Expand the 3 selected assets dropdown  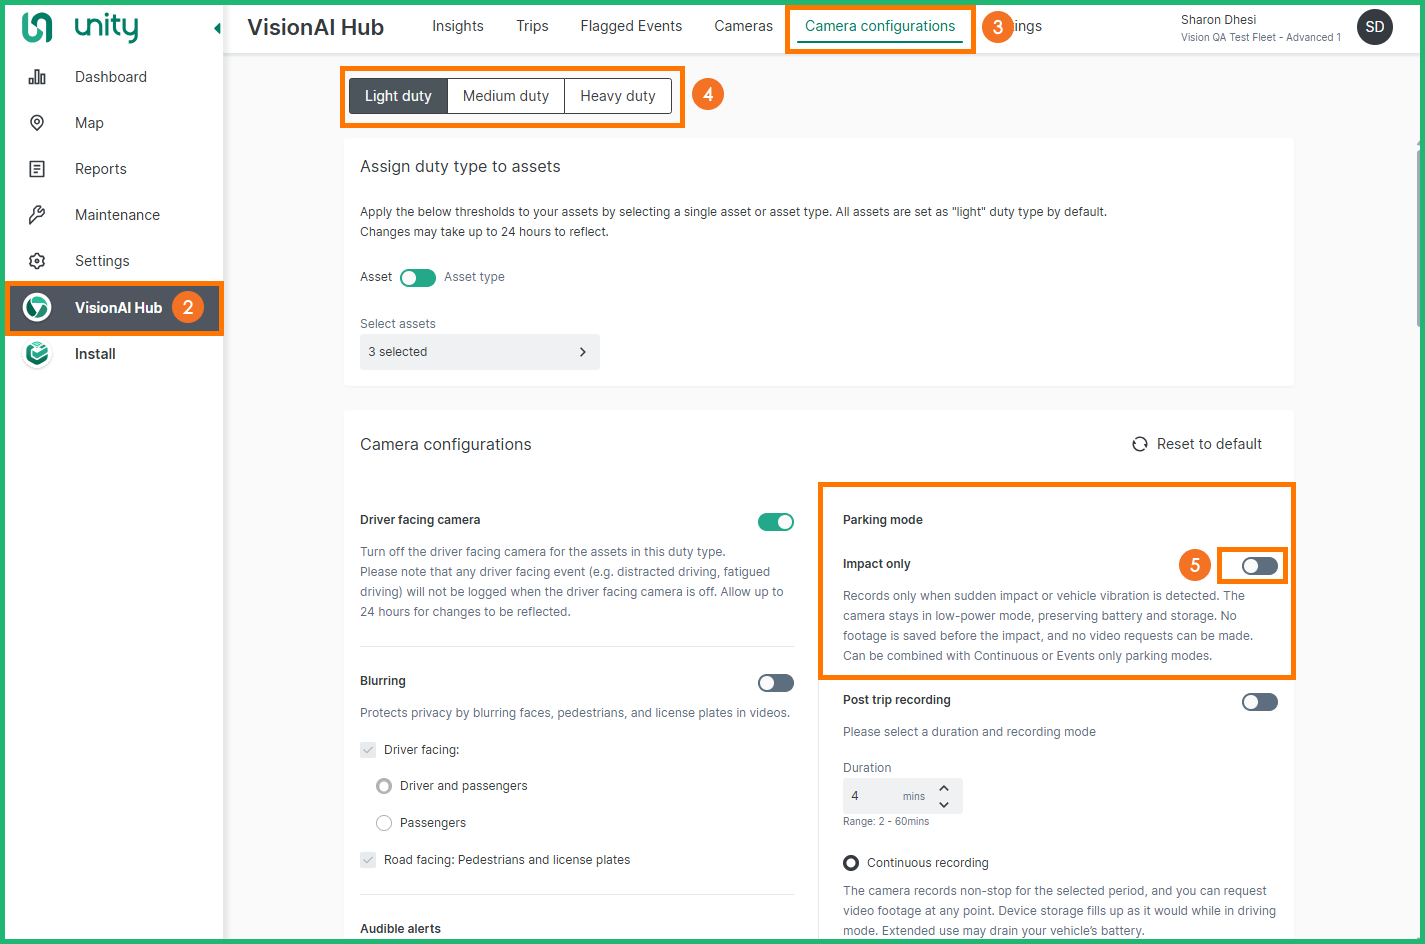tap(479, 352)
